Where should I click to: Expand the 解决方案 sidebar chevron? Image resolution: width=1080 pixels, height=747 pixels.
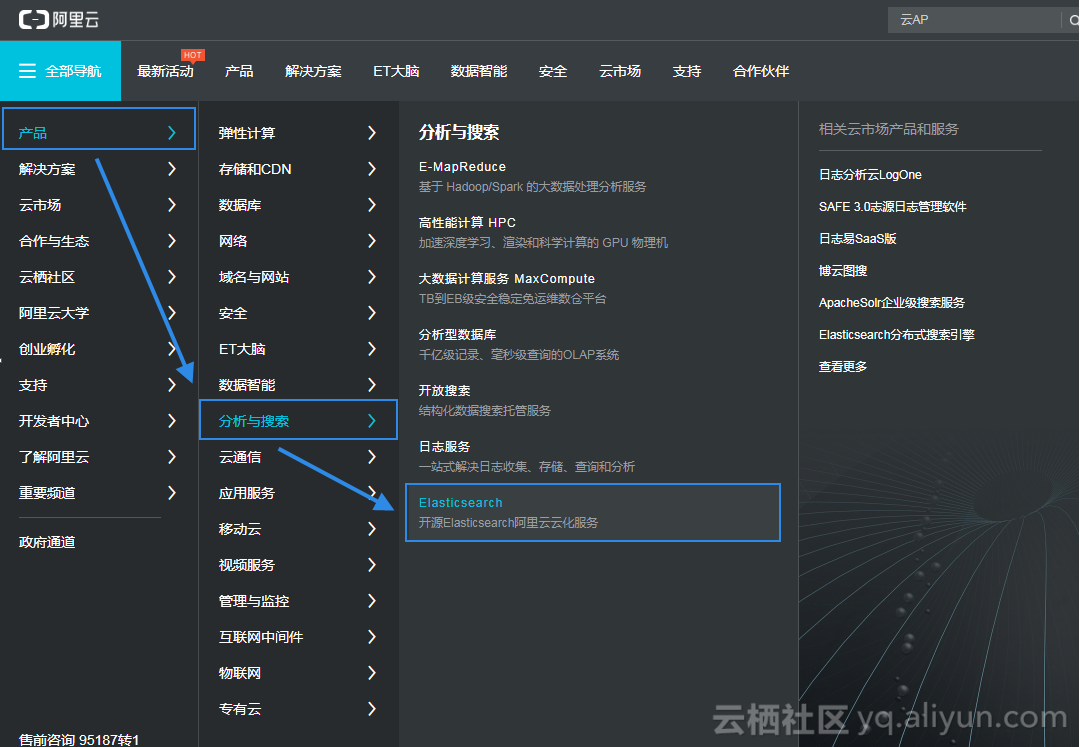[172, 169]
